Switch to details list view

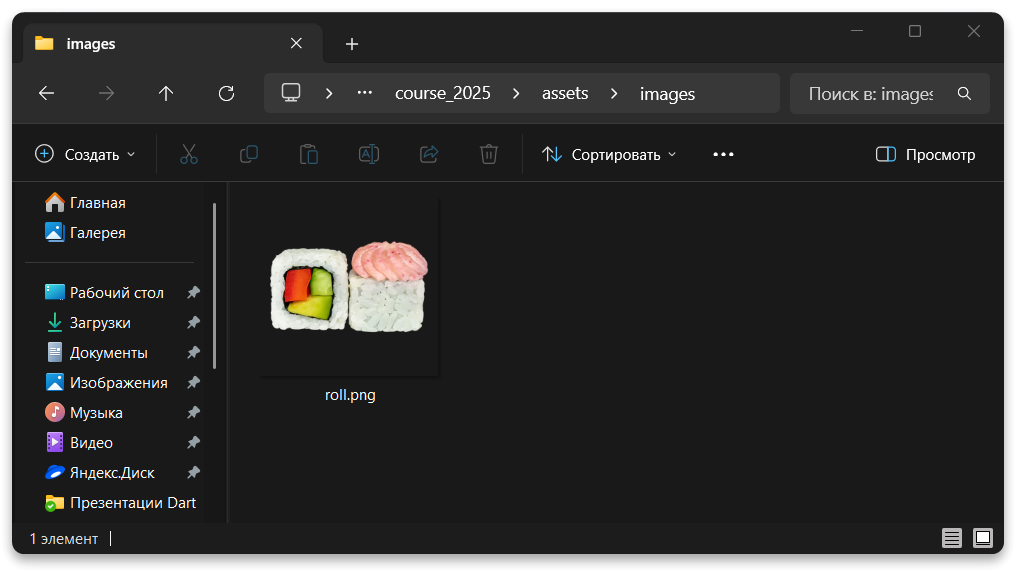tap(952, 538)
